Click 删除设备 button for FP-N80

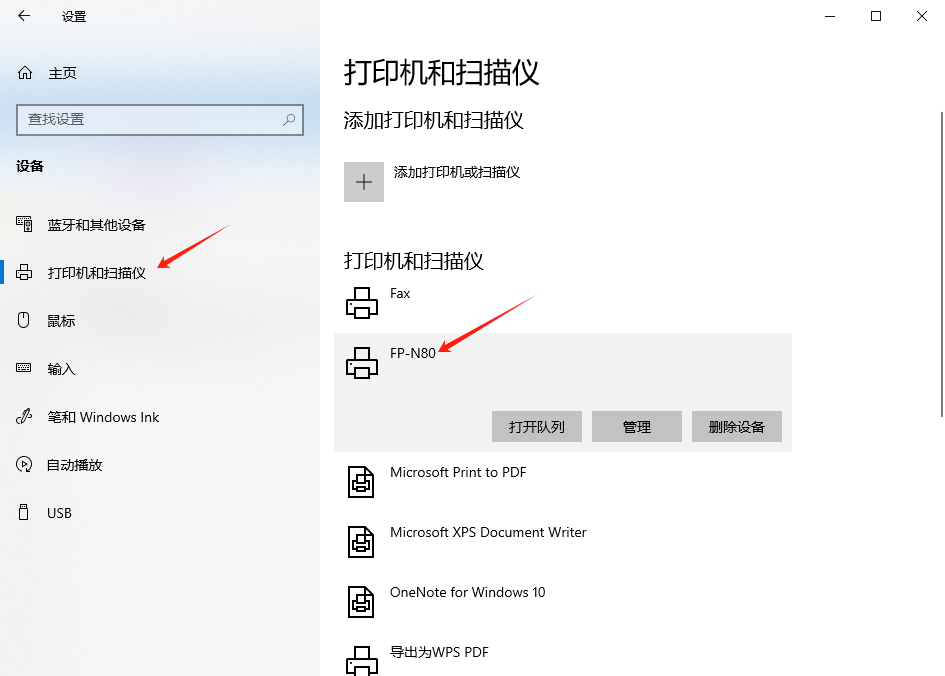click(x=736, y=427)
